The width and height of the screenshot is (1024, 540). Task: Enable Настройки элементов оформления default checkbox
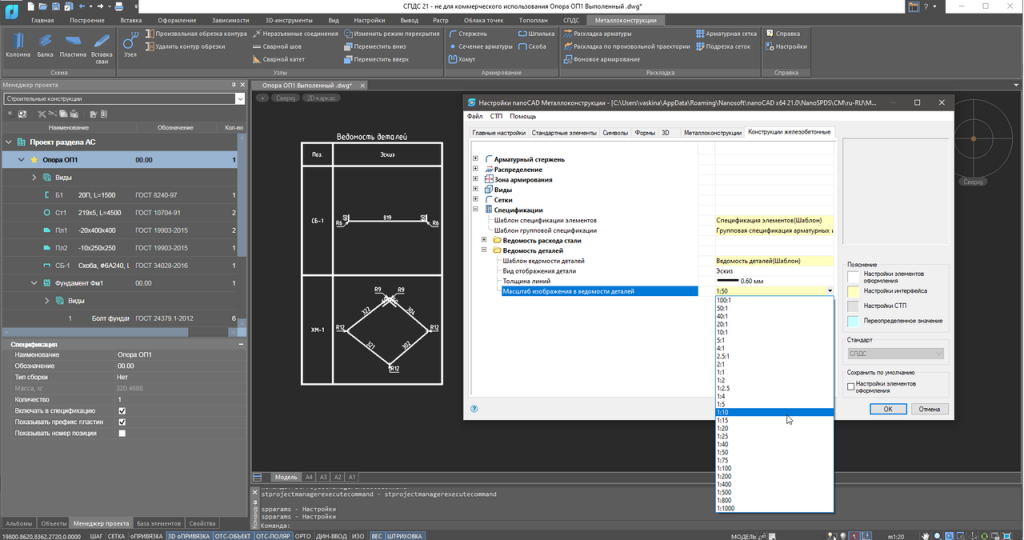pyautogui.click(x=851, y=387)
